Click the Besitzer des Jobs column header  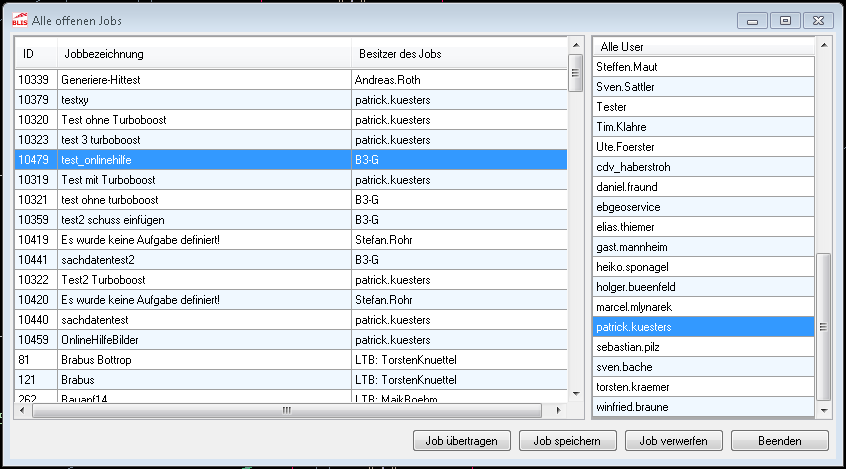coord(457,53)
